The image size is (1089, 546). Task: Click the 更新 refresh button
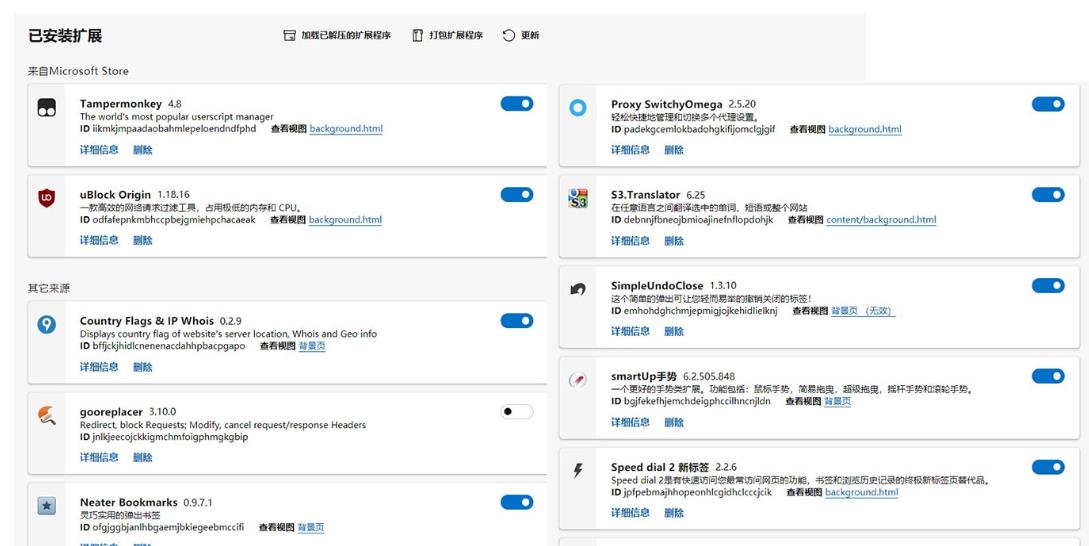(521, 36)
